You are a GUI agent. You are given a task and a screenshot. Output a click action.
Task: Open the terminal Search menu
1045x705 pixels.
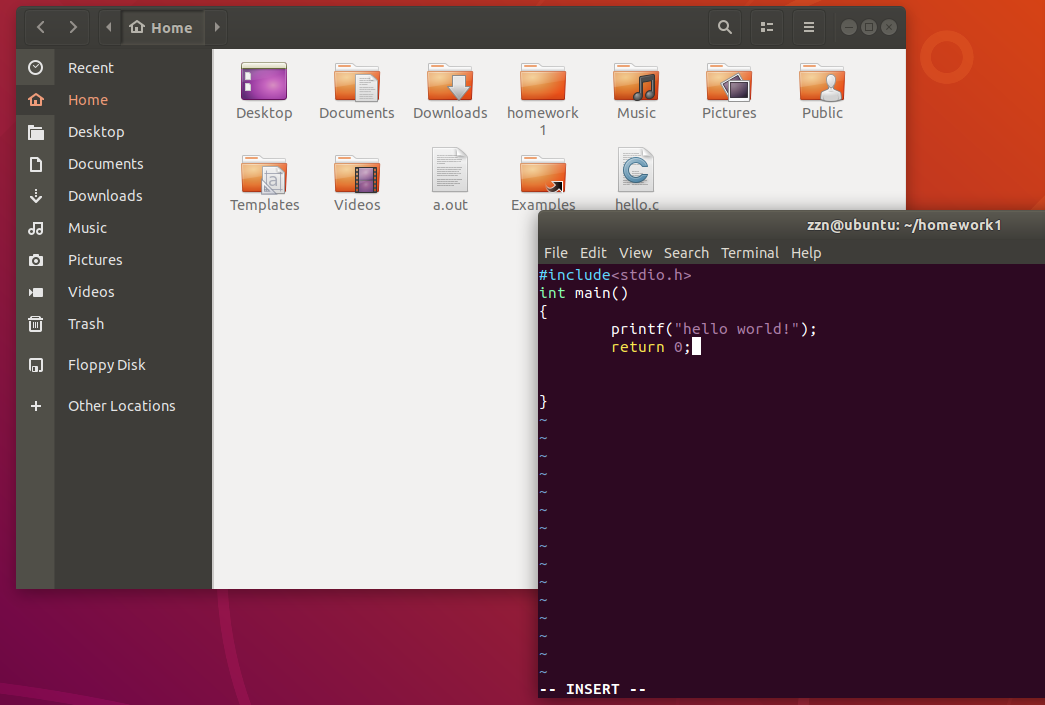point(686,253)
